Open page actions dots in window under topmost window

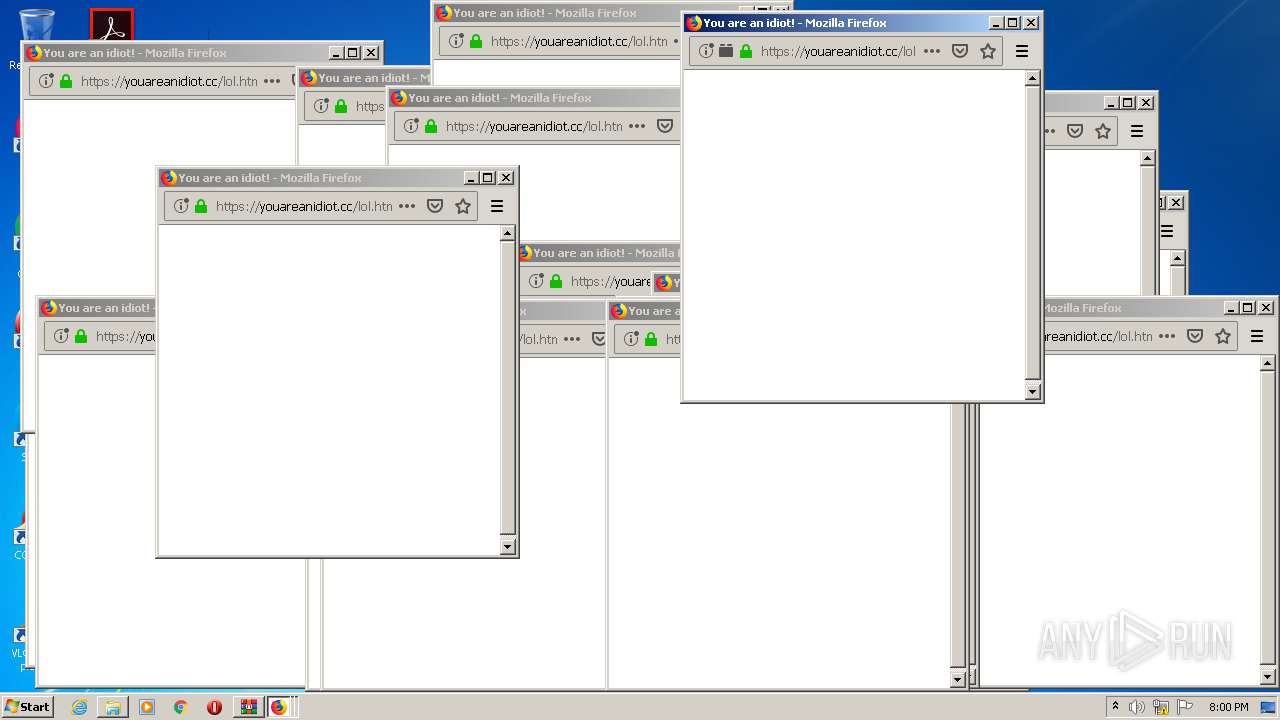[637, 126]
